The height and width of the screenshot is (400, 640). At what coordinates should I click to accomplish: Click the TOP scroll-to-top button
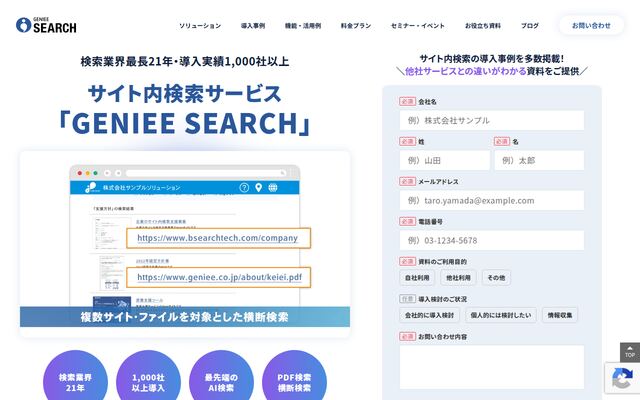(630, 352)
